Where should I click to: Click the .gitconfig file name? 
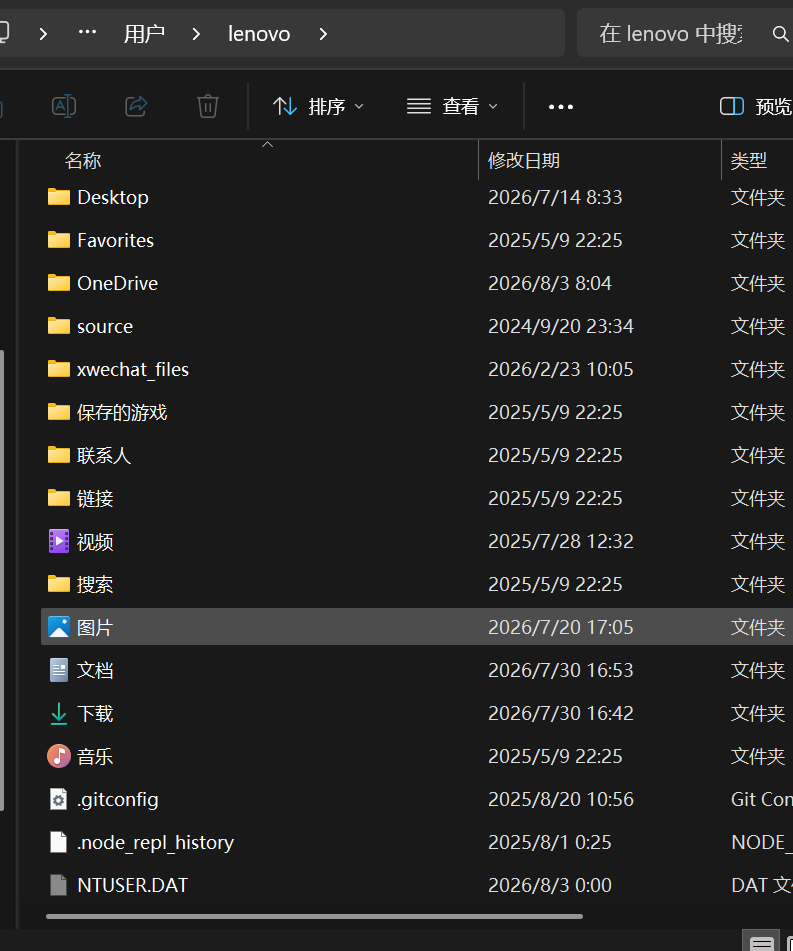(118, 800)
